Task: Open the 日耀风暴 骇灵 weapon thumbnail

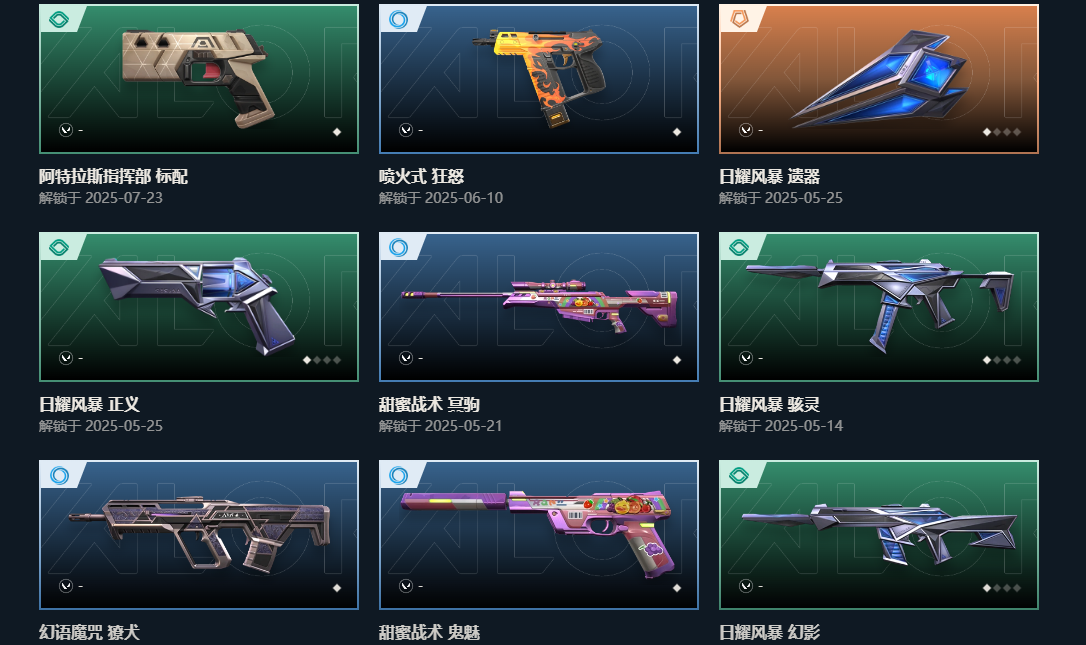Action: 879,307
